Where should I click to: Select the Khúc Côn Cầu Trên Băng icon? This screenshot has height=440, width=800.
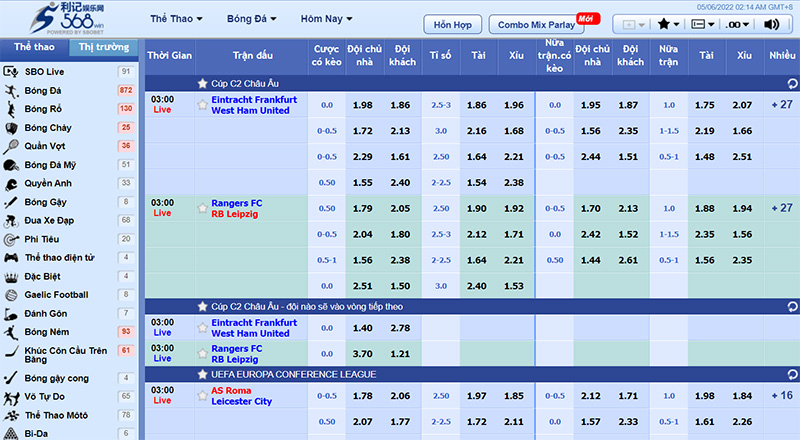click(x=11, y=351)
